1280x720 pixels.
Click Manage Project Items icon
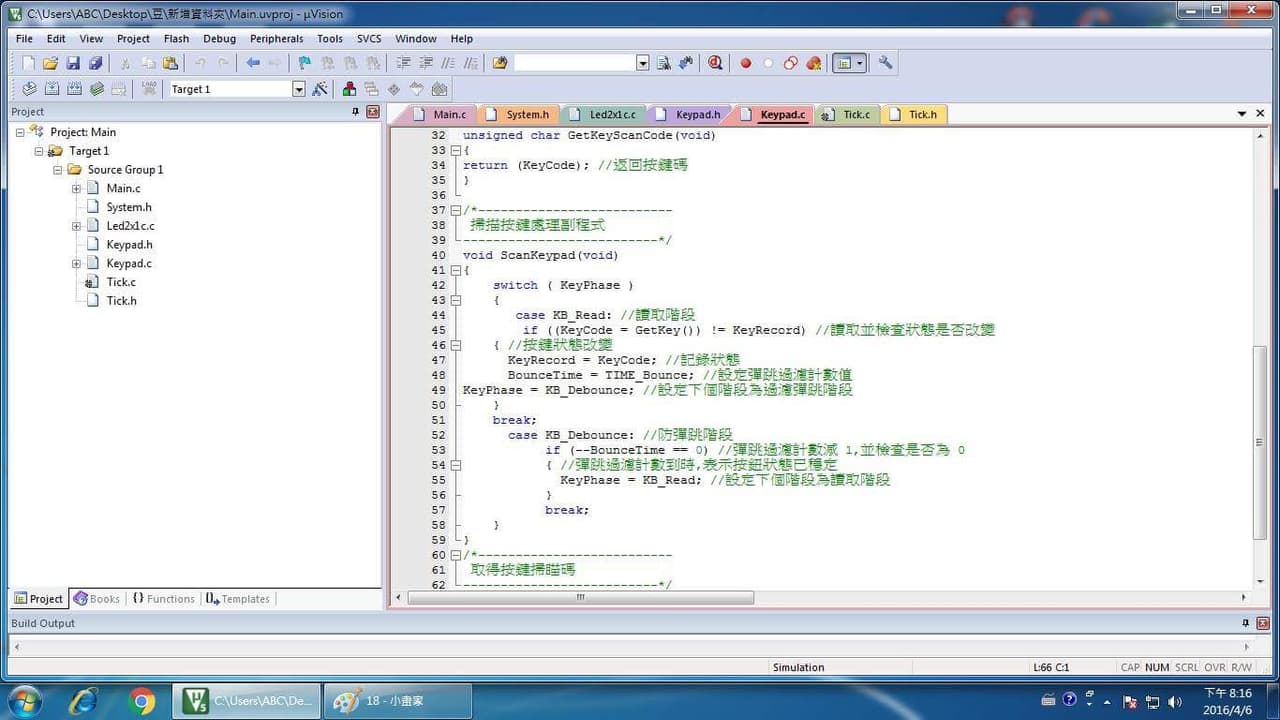coord(349,89)
